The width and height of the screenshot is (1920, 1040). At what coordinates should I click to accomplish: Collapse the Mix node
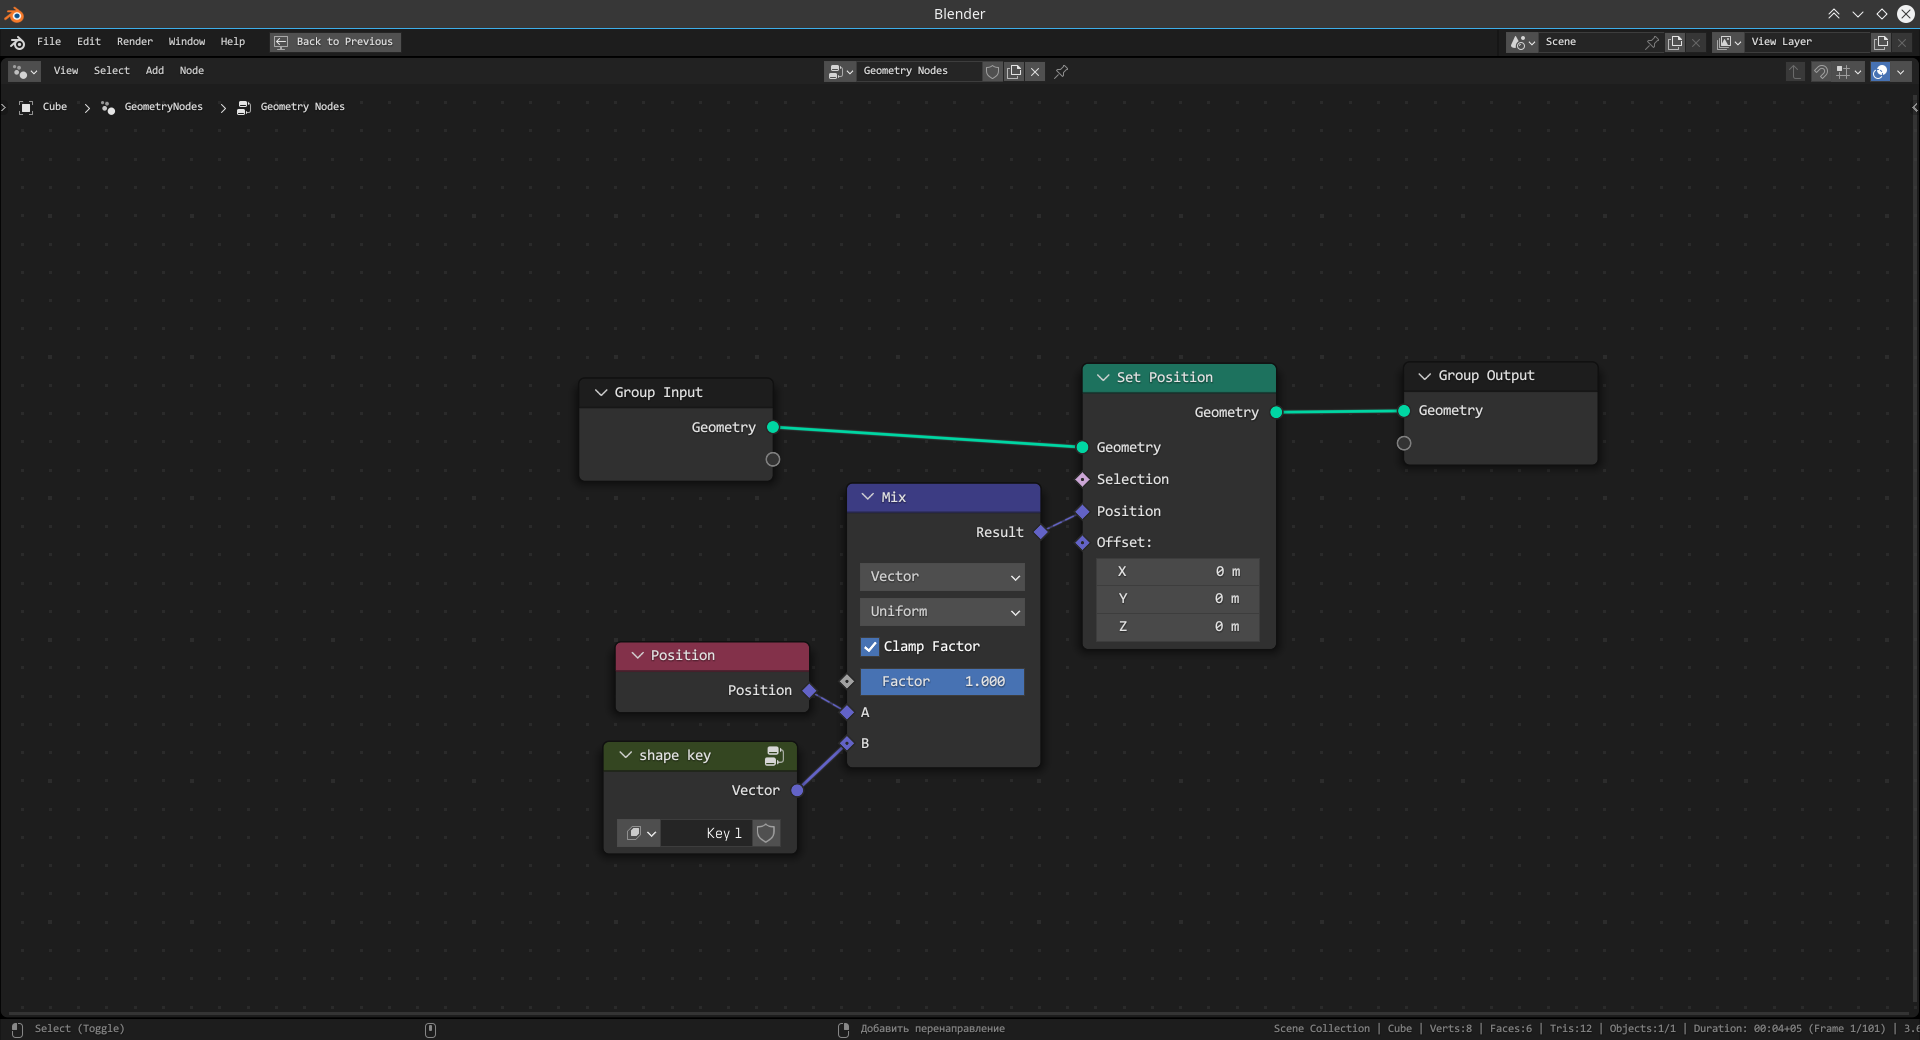click(868, 497)
